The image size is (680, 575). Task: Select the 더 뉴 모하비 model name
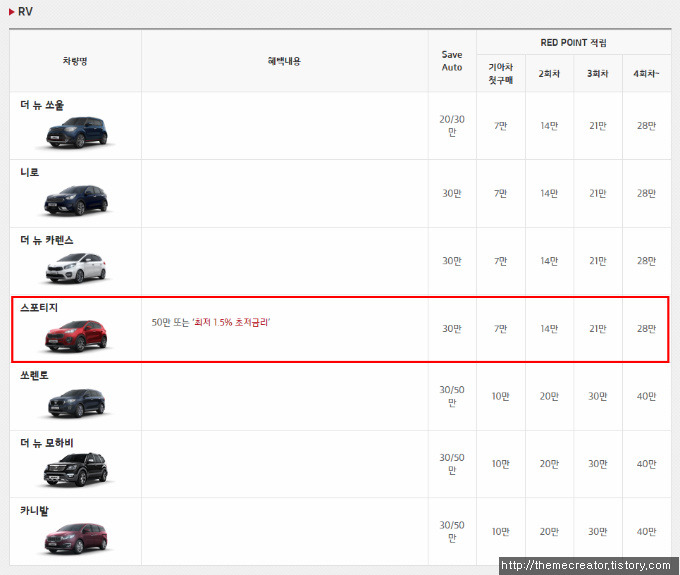pyautogui.click(x=47, y=443)
